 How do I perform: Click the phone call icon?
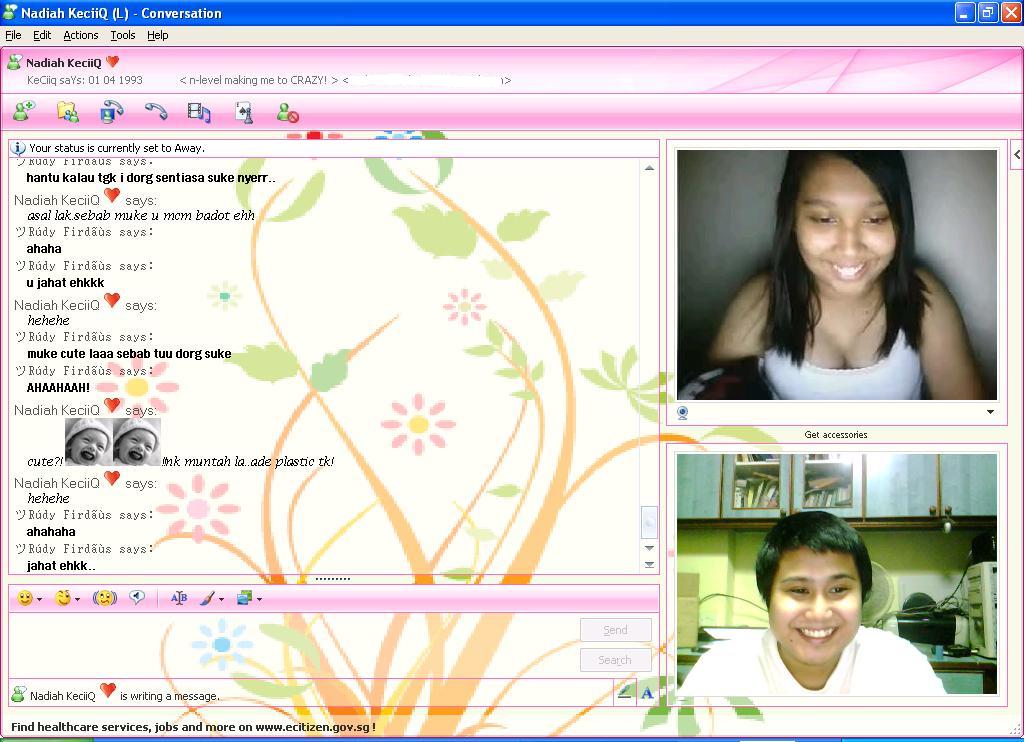coord(156,112)
